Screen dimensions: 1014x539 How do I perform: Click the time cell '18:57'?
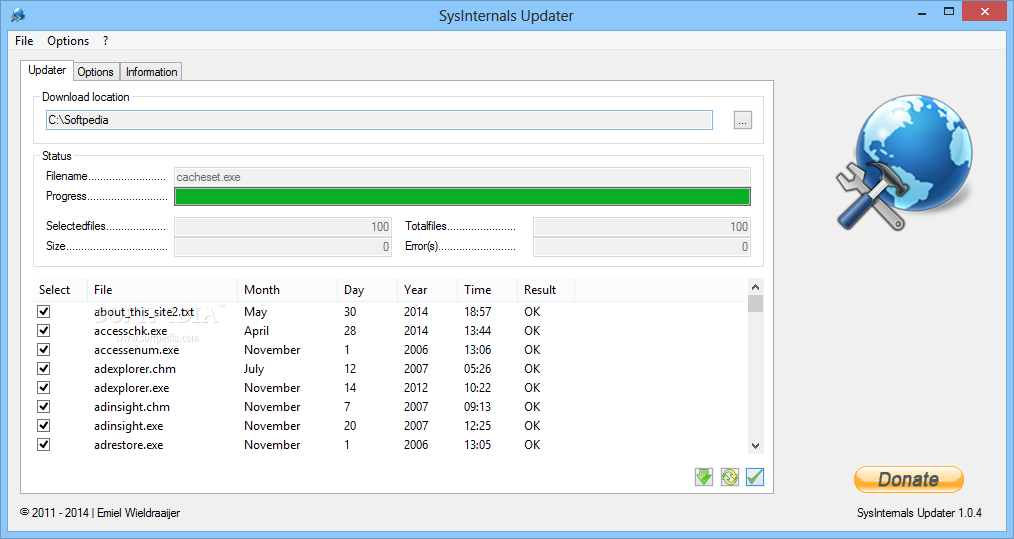477,312
